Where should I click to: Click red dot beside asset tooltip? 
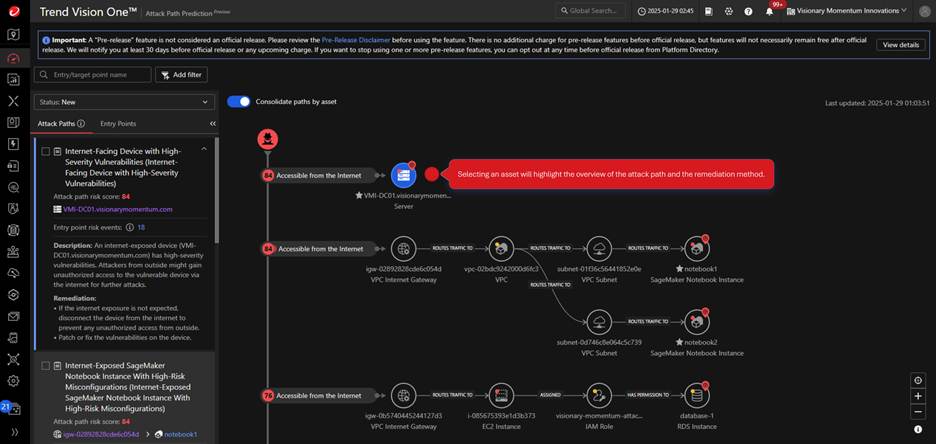click(x=432, y=174)
